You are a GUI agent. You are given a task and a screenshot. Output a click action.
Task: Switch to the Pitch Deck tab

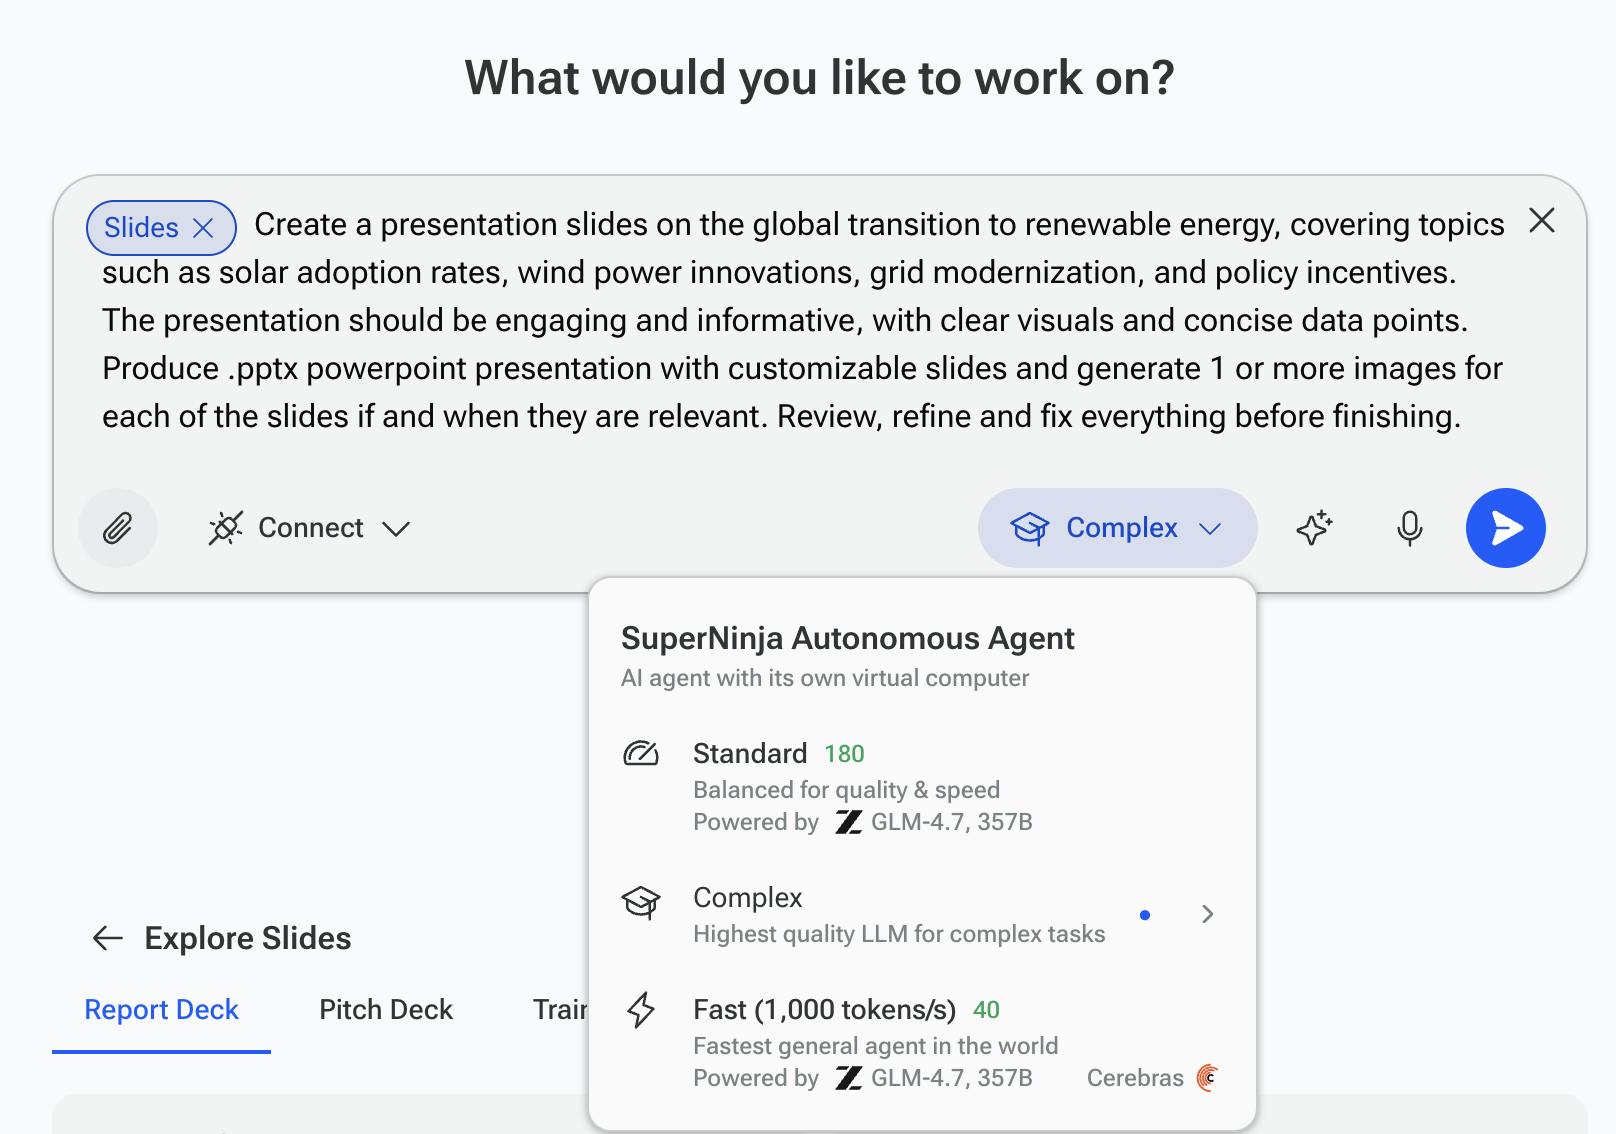click(386, 1010)
